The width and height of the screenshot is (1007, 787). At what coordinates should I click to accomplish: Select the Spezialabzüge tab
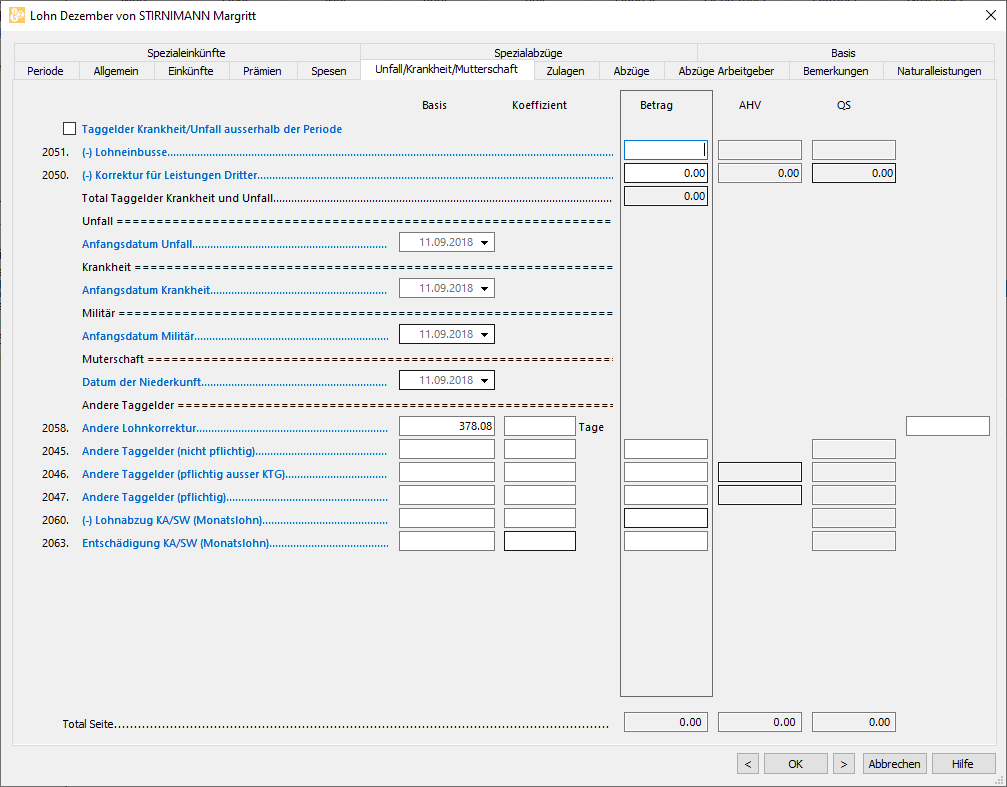point(529,53)
